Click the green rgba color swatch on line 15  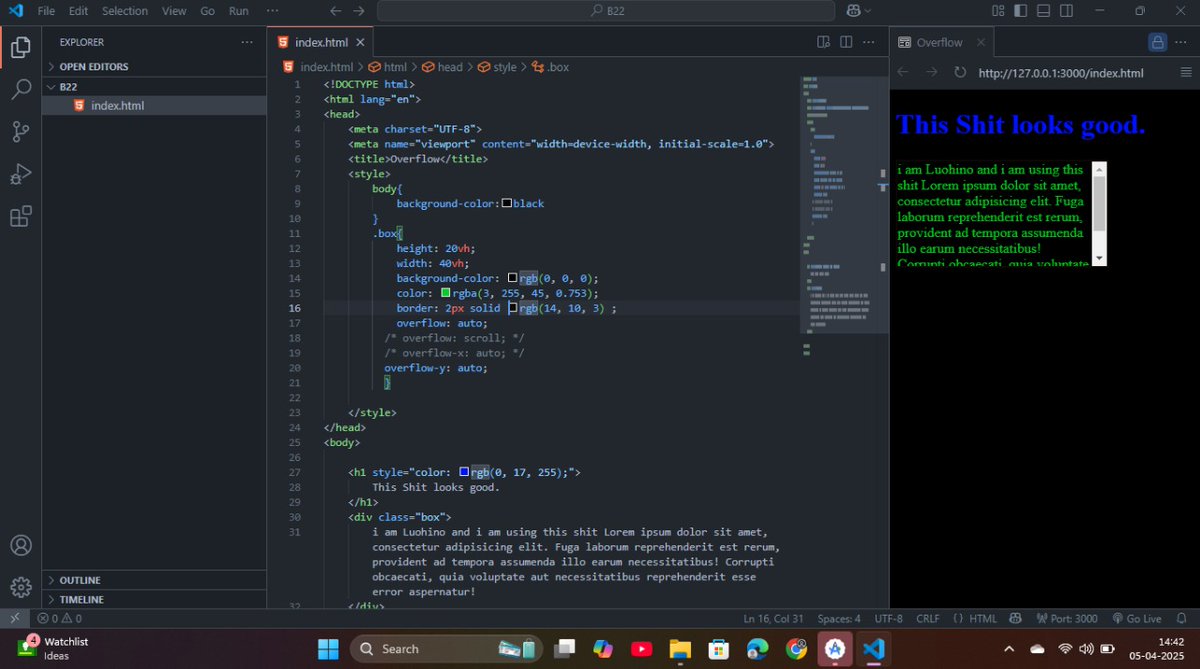(x=446, y=293)
